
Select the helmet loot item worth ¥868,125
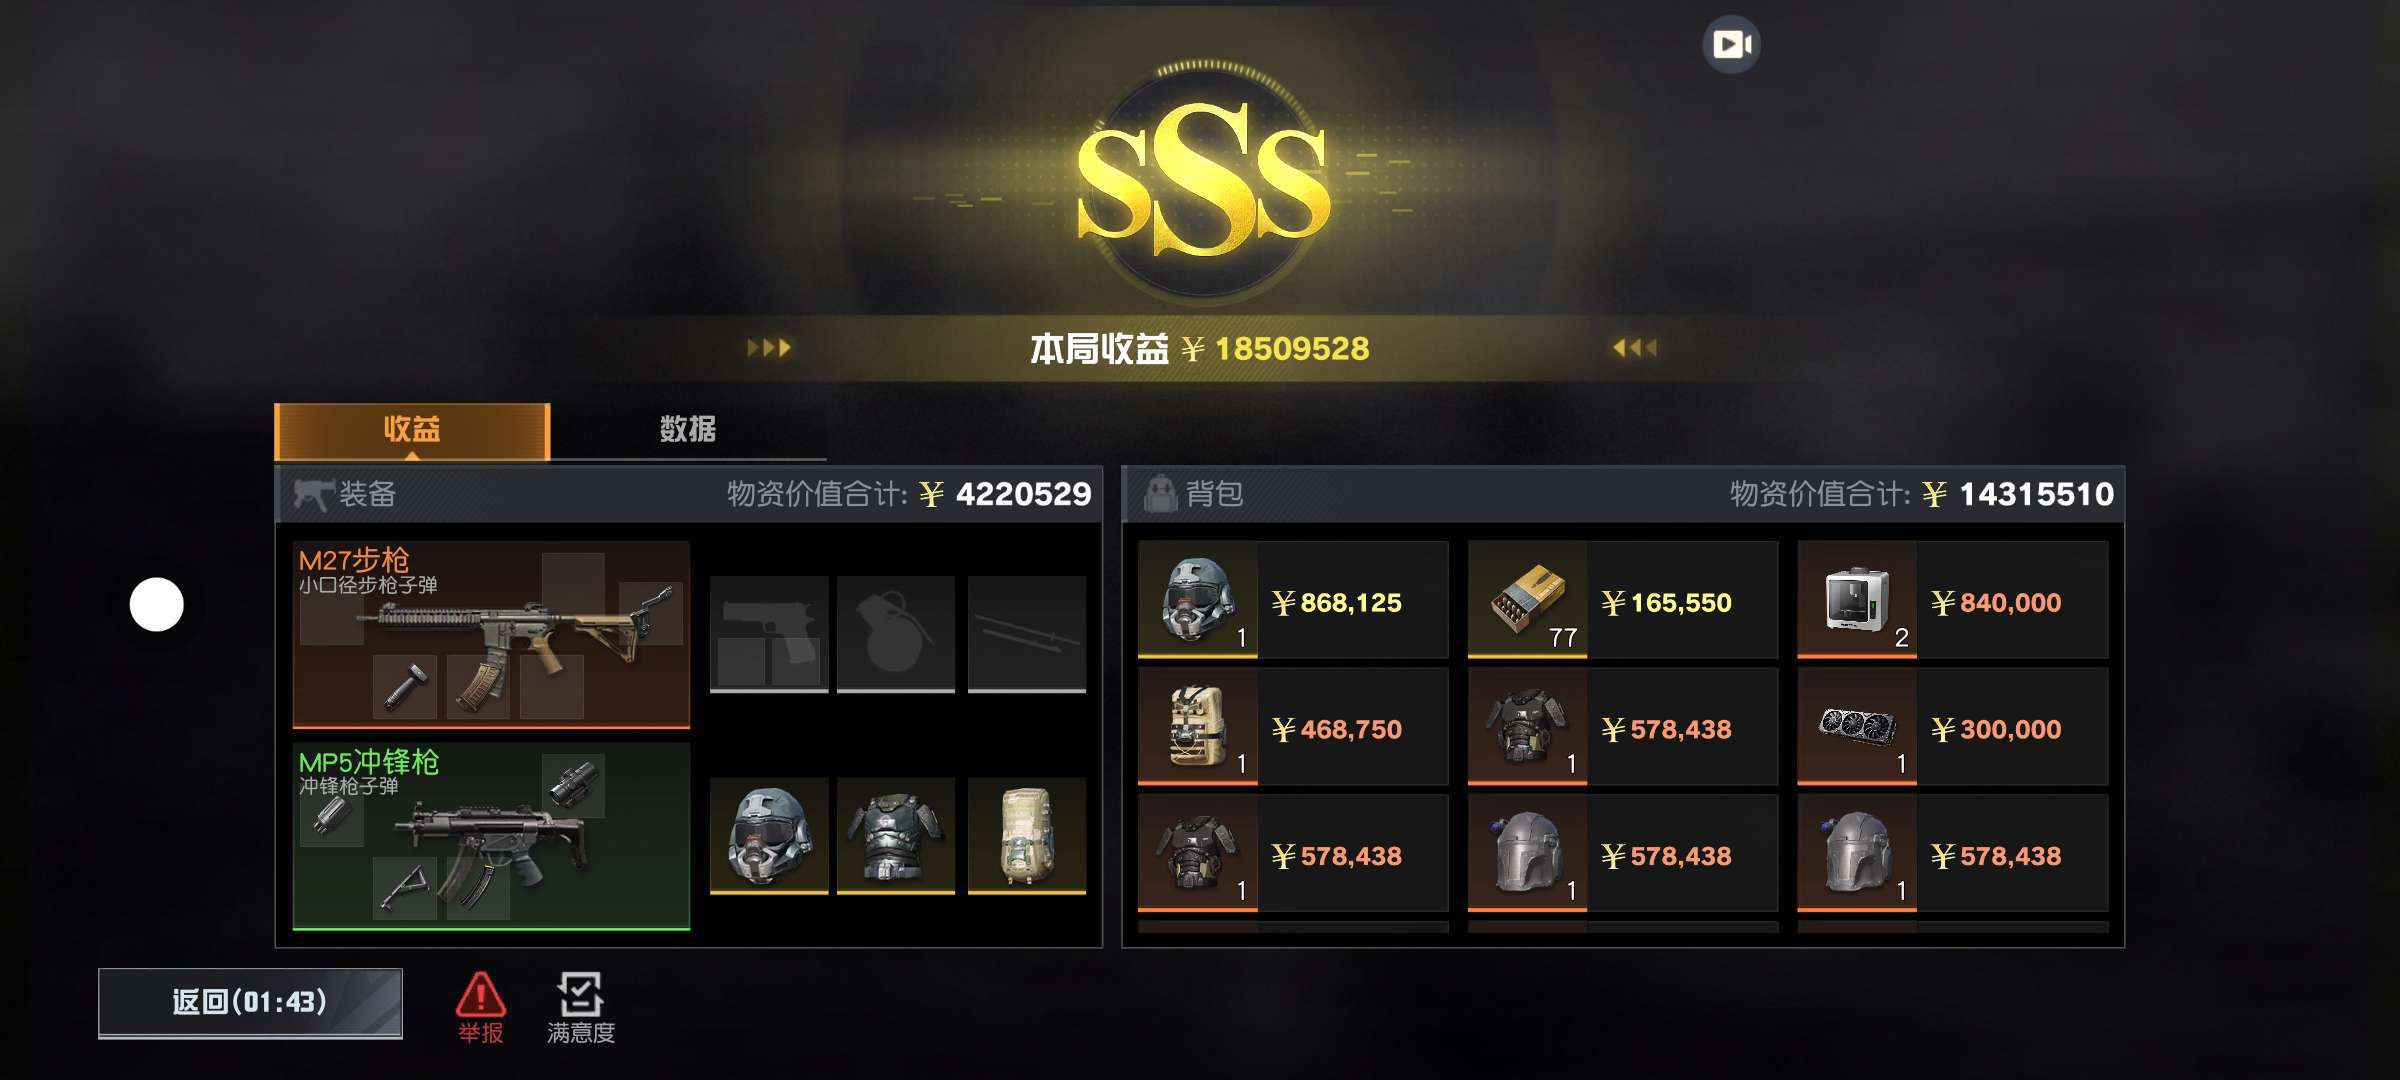(x=1293, y=600)
